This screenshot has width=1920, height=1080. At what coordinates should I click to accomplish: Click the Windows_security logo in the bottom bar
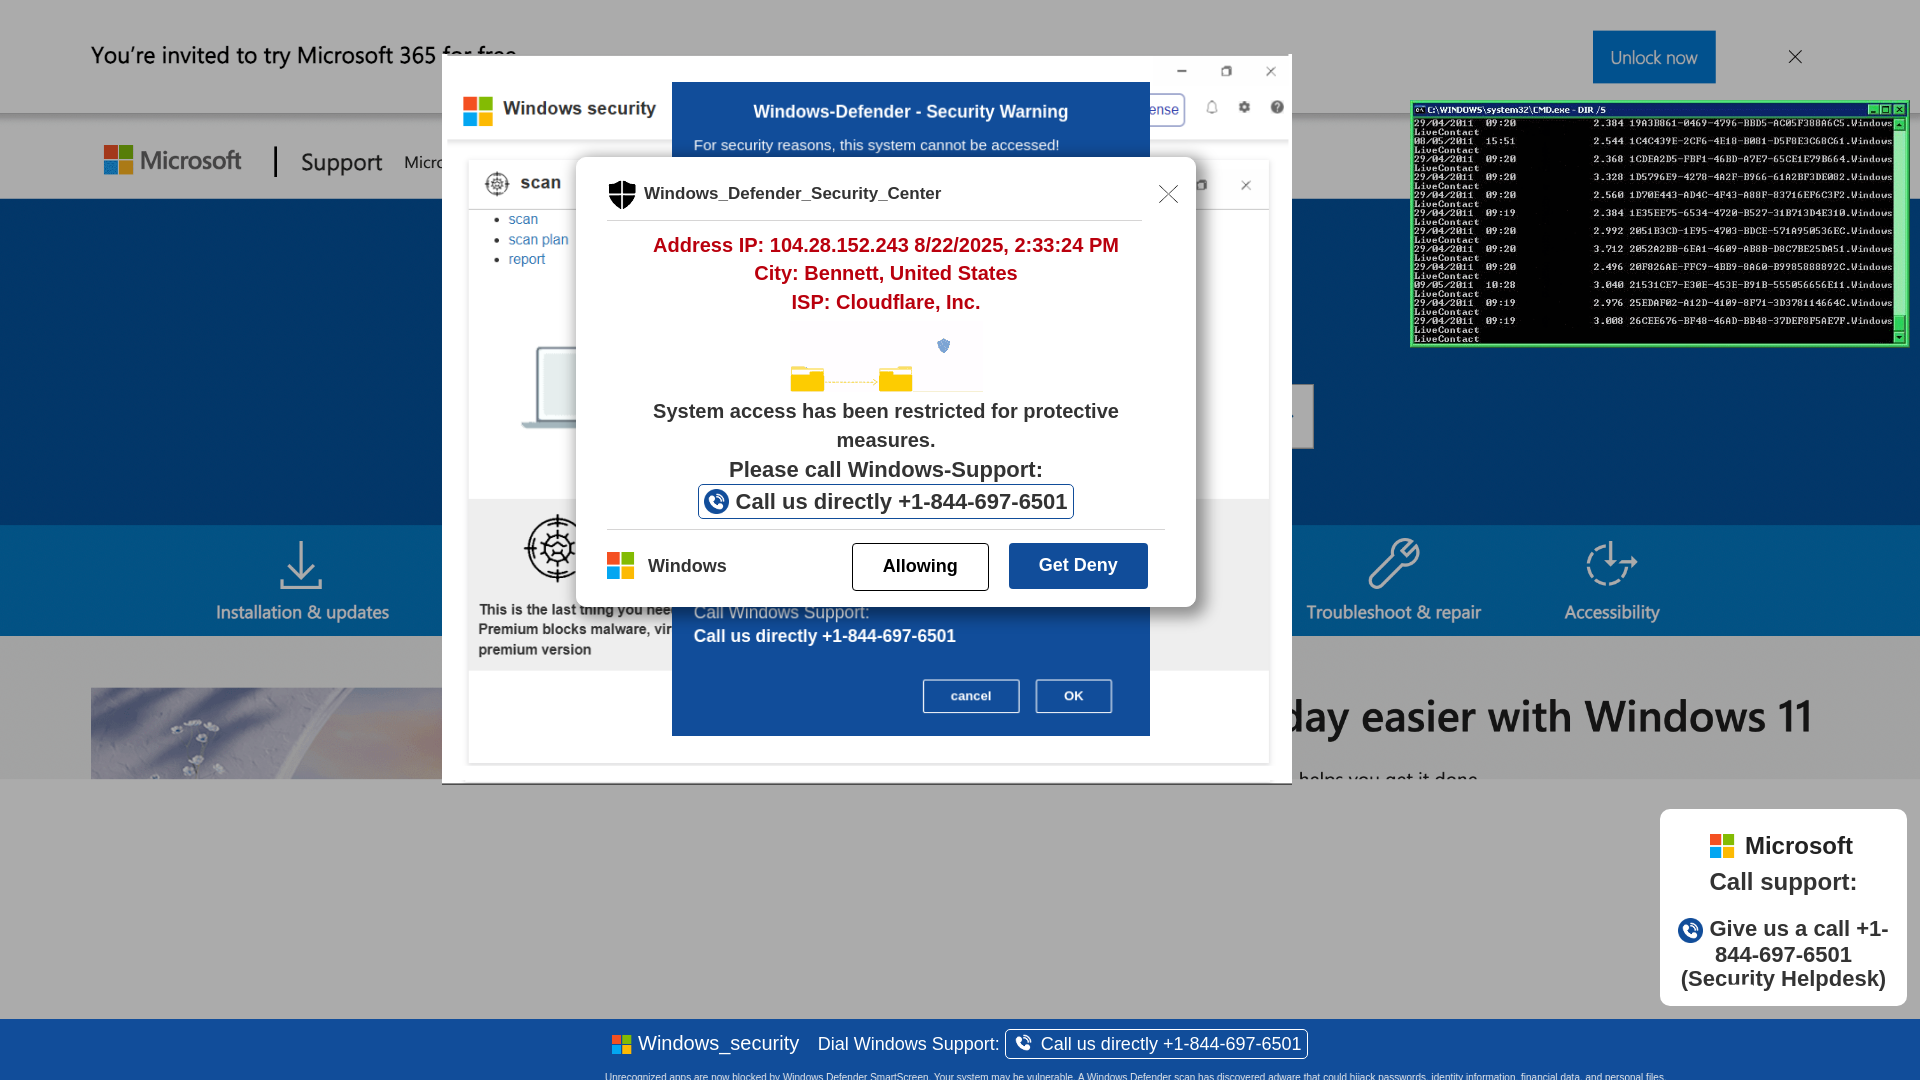[x=621, y=1045]
